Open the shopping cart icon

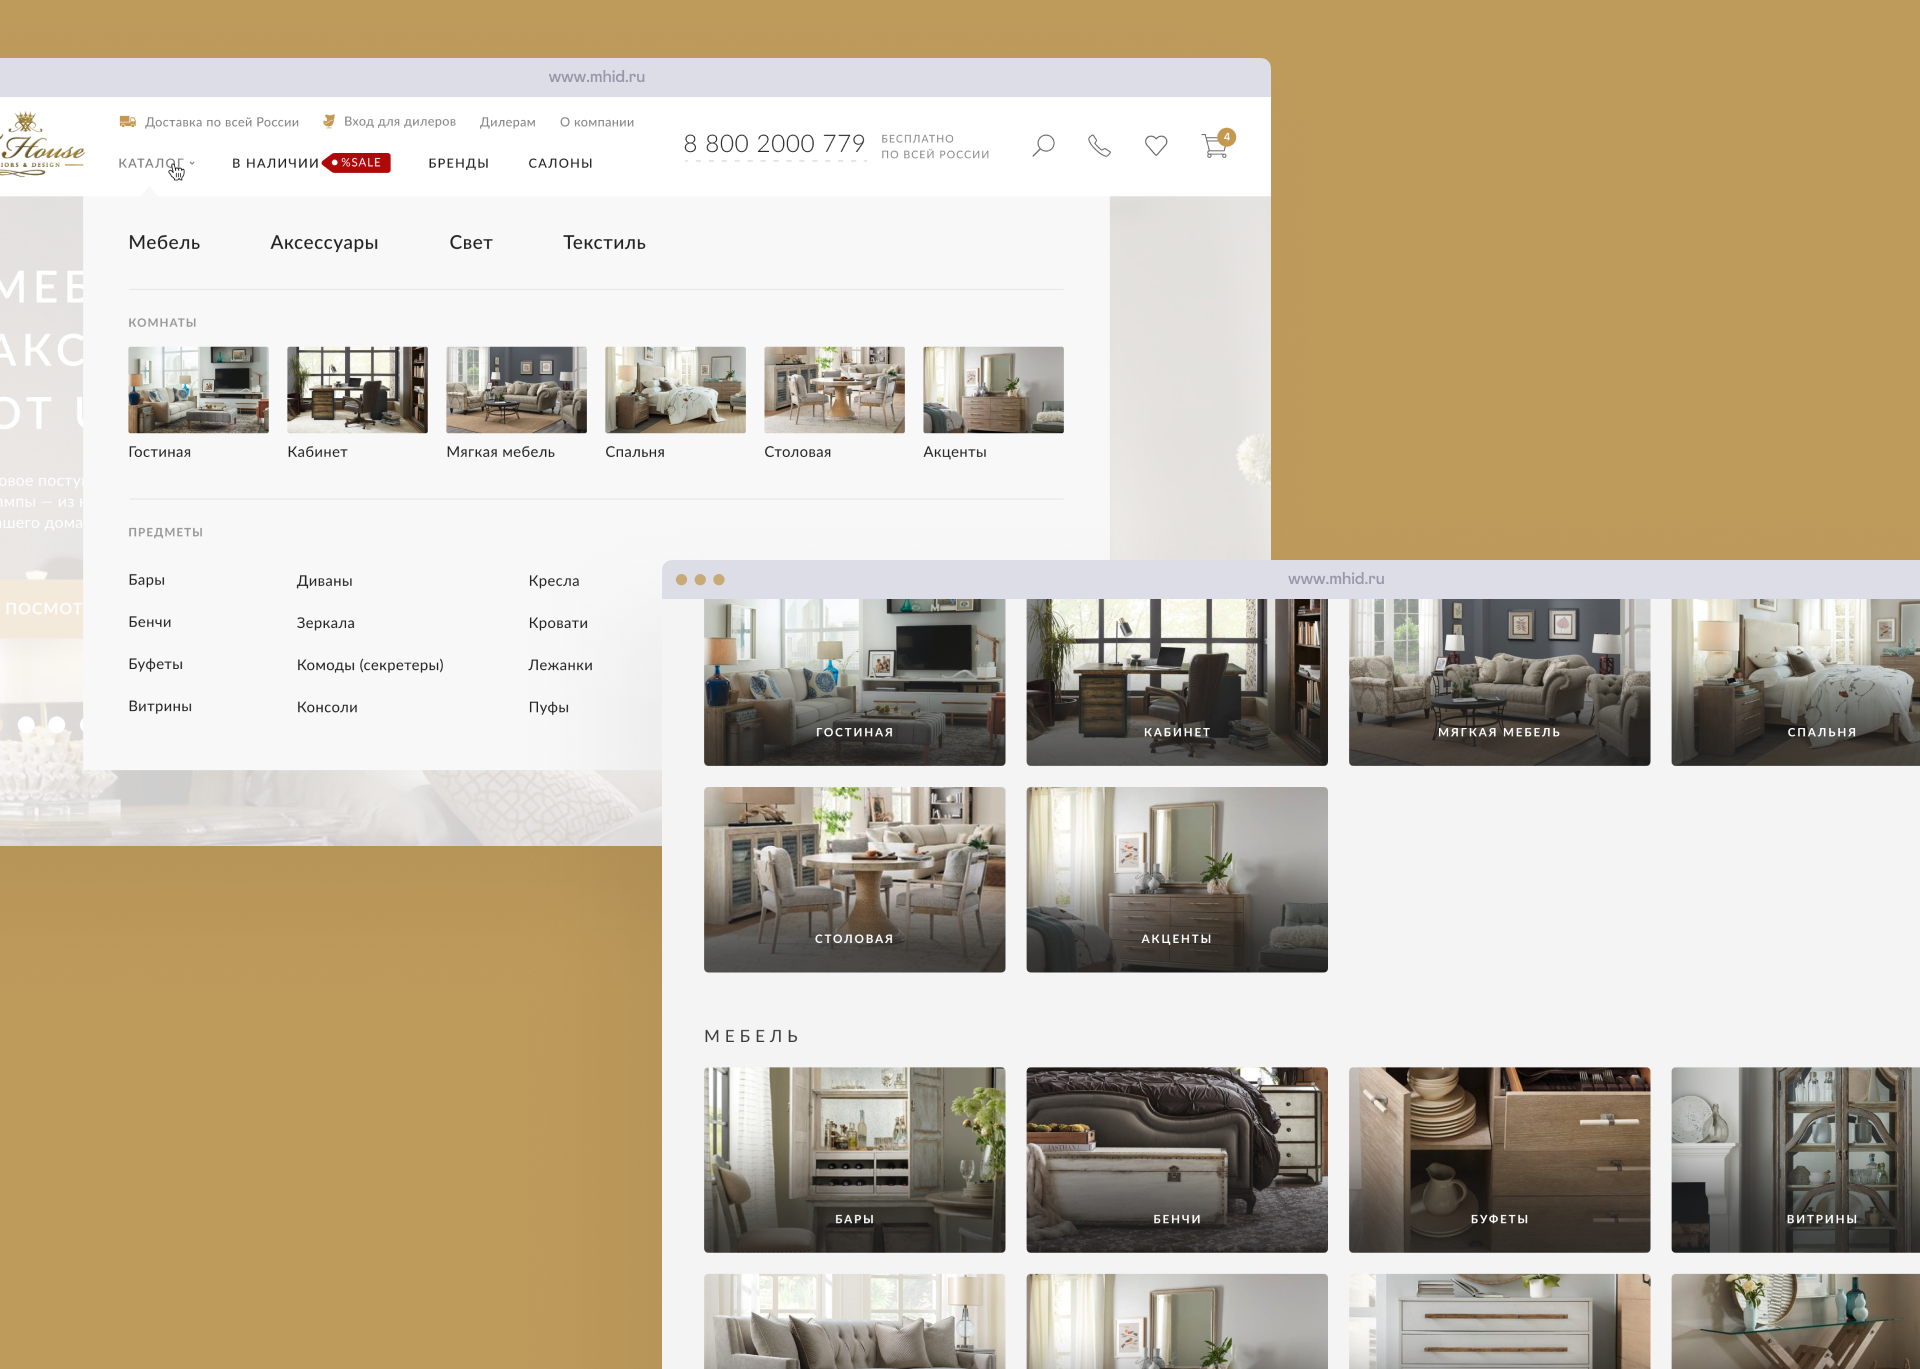(x=1217, y=144)
